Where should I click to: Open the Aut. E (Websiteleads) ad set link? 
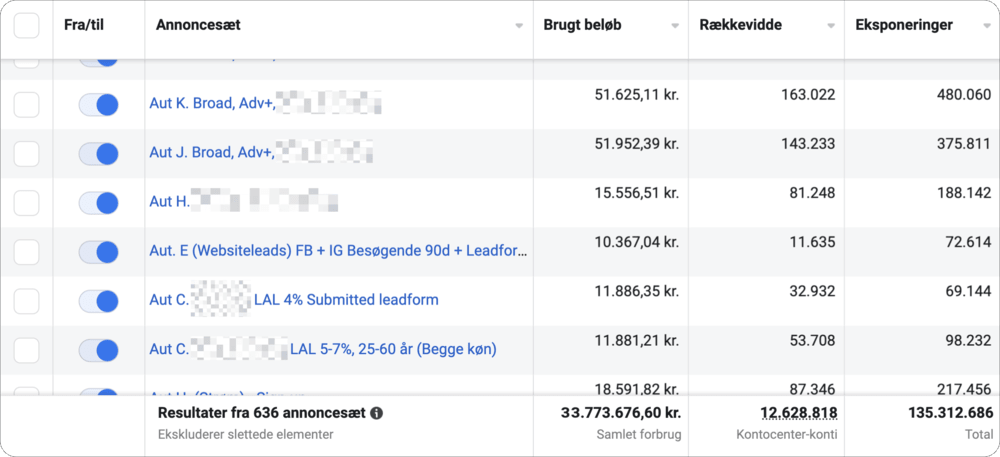[x=338, y=251]
